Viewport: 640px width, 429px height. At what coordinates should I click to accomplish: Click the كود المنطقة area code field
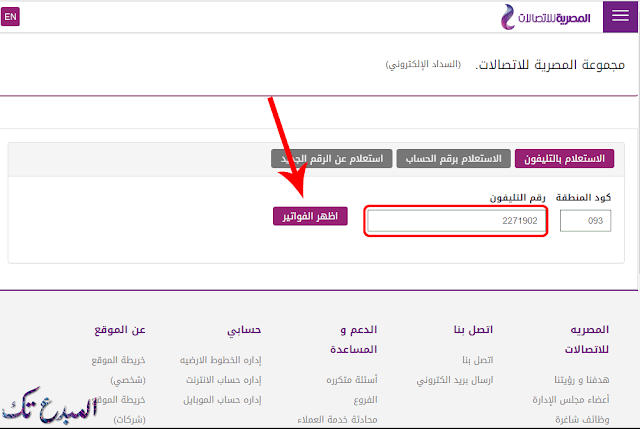point(586,221)
